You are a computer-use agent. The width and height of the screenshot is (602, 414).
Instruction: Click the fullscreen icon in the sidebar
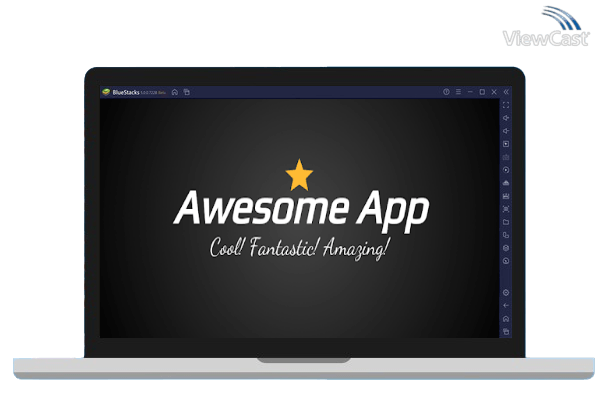point(506,105)
